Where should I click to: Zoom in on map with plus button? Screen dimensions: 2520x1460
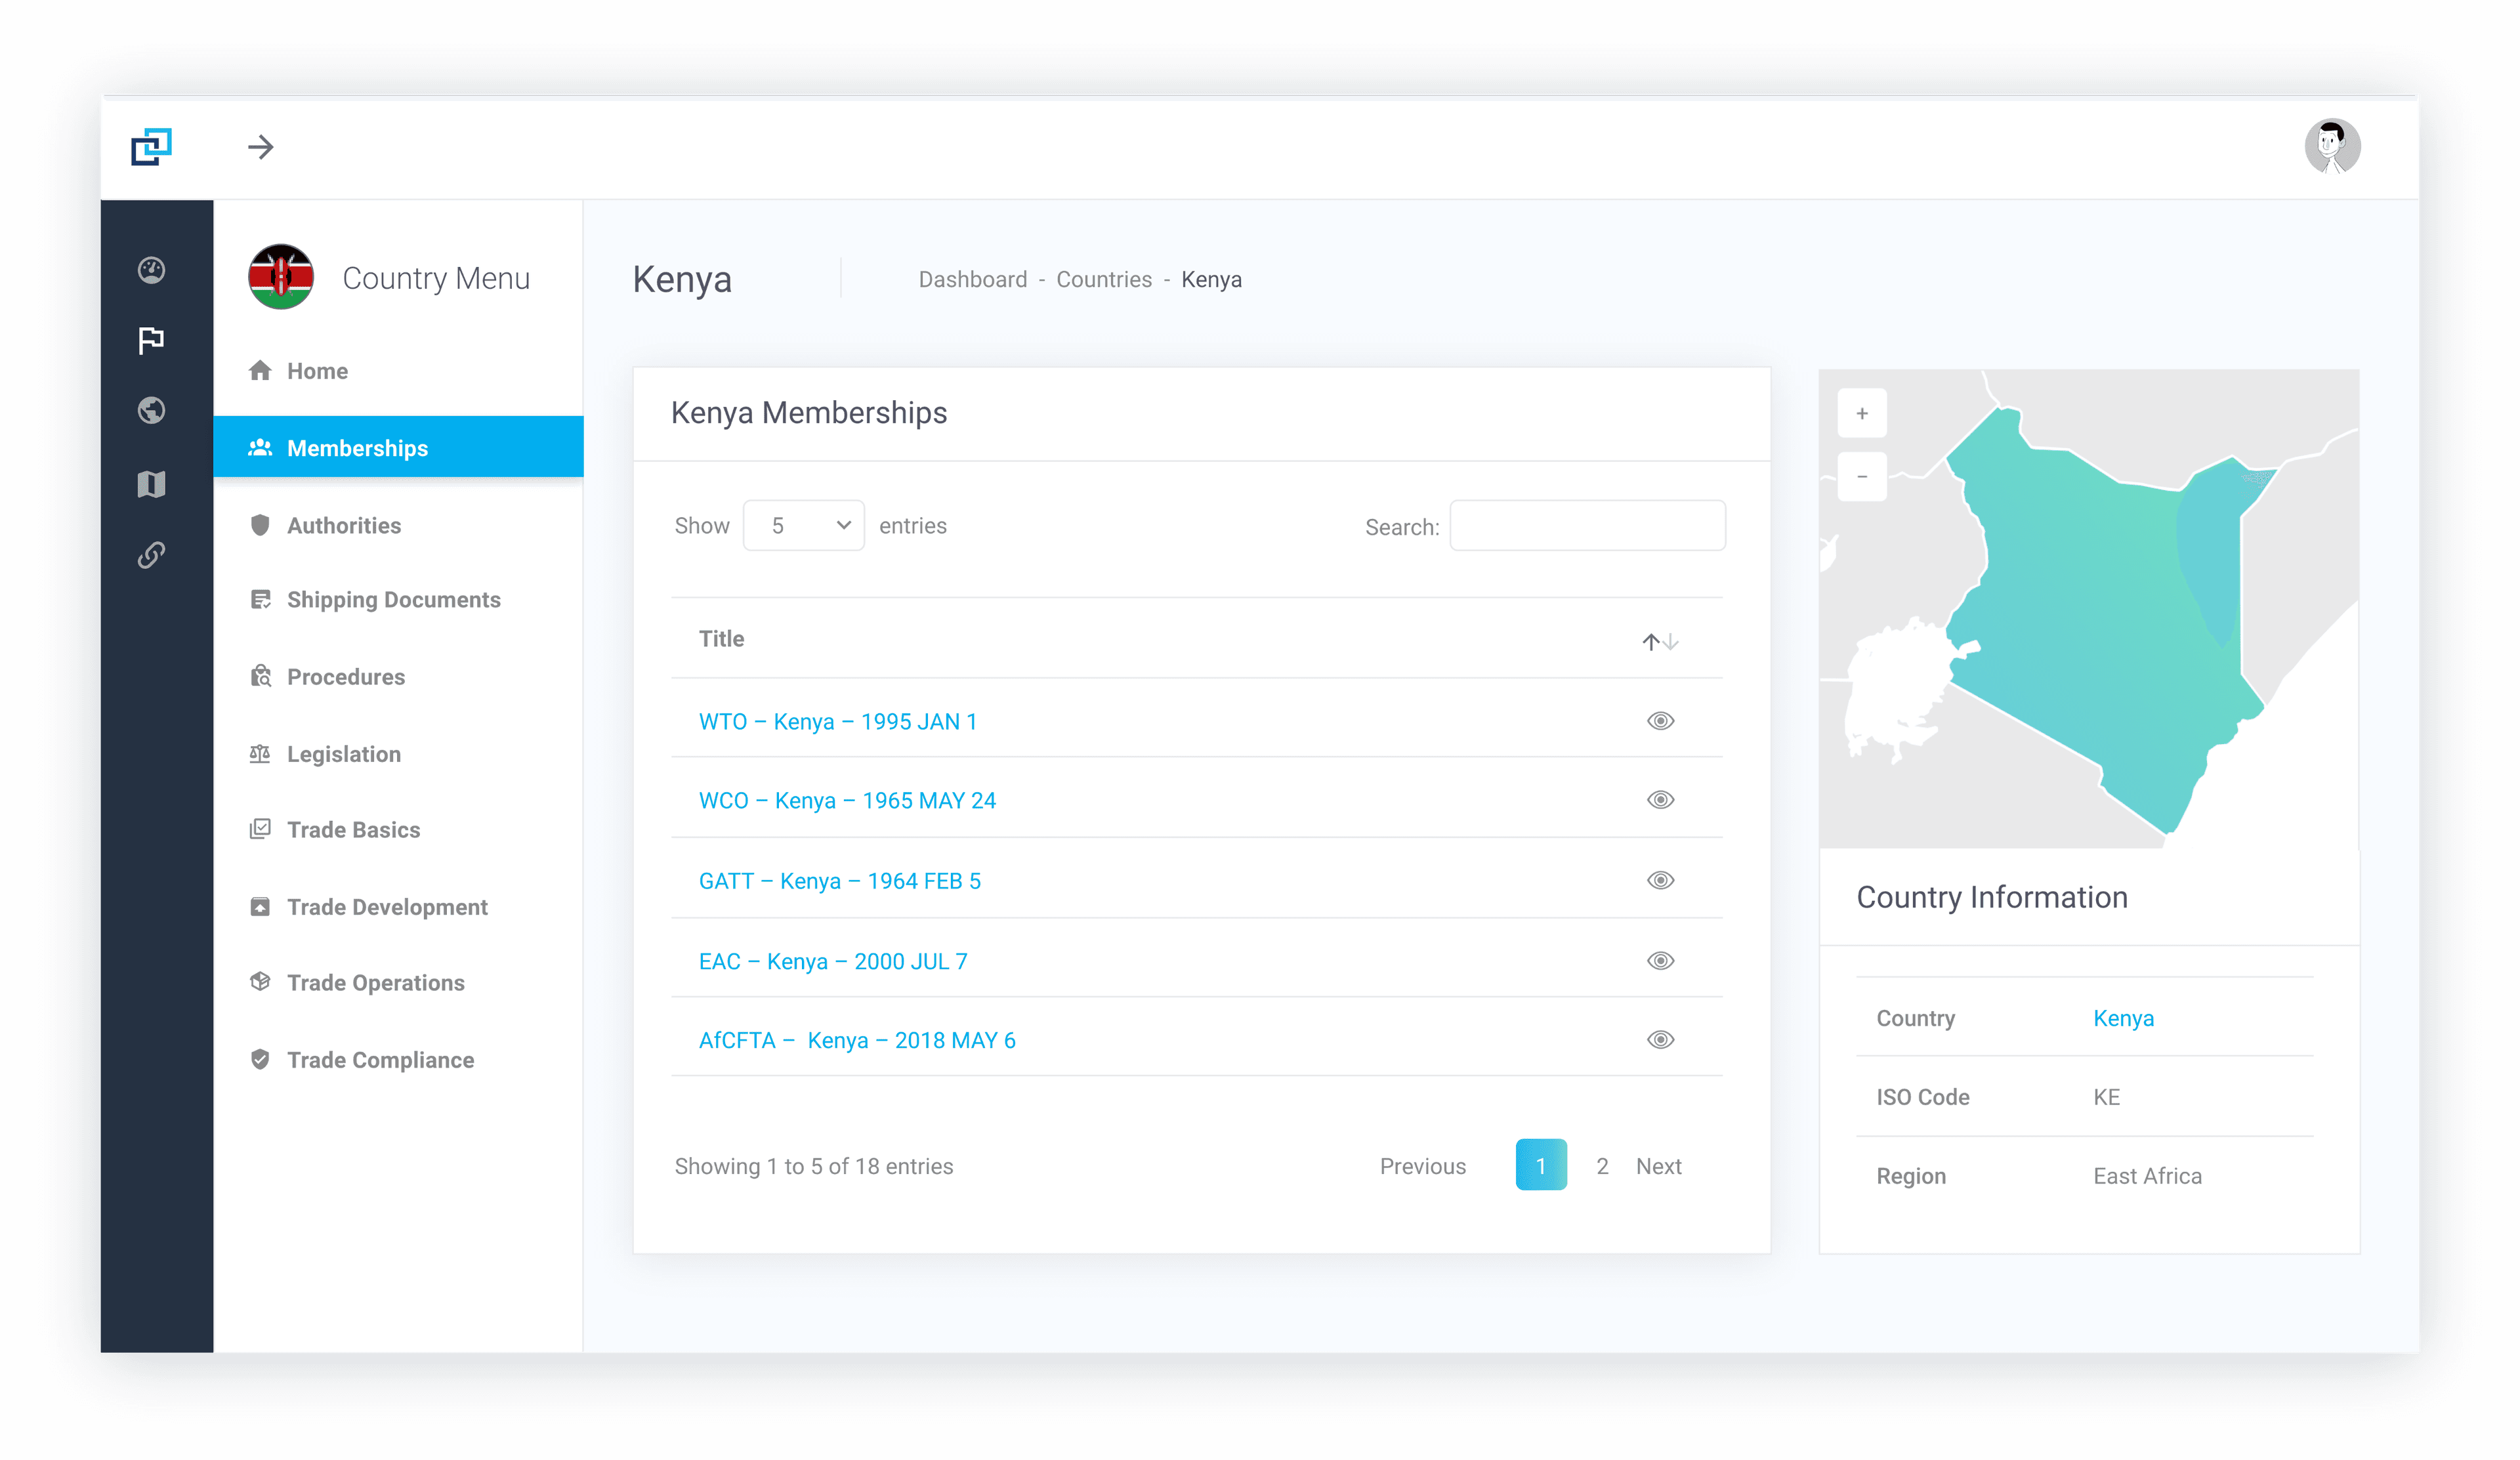click(x=1861, y=413)
